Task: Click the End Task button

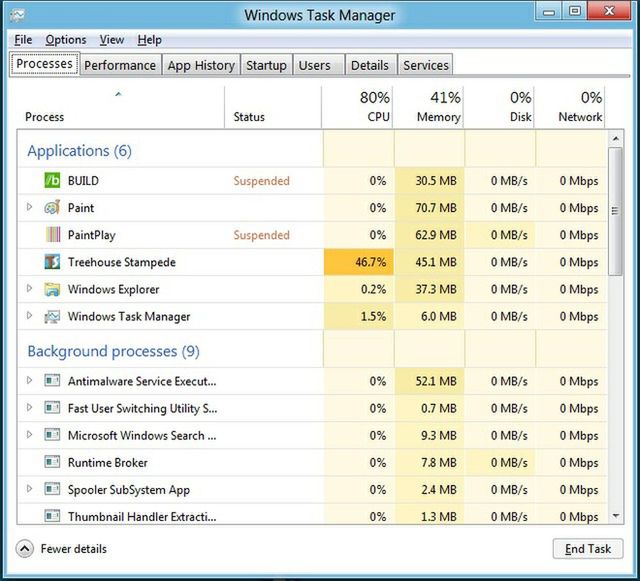Action: click(x=588, y=549)
